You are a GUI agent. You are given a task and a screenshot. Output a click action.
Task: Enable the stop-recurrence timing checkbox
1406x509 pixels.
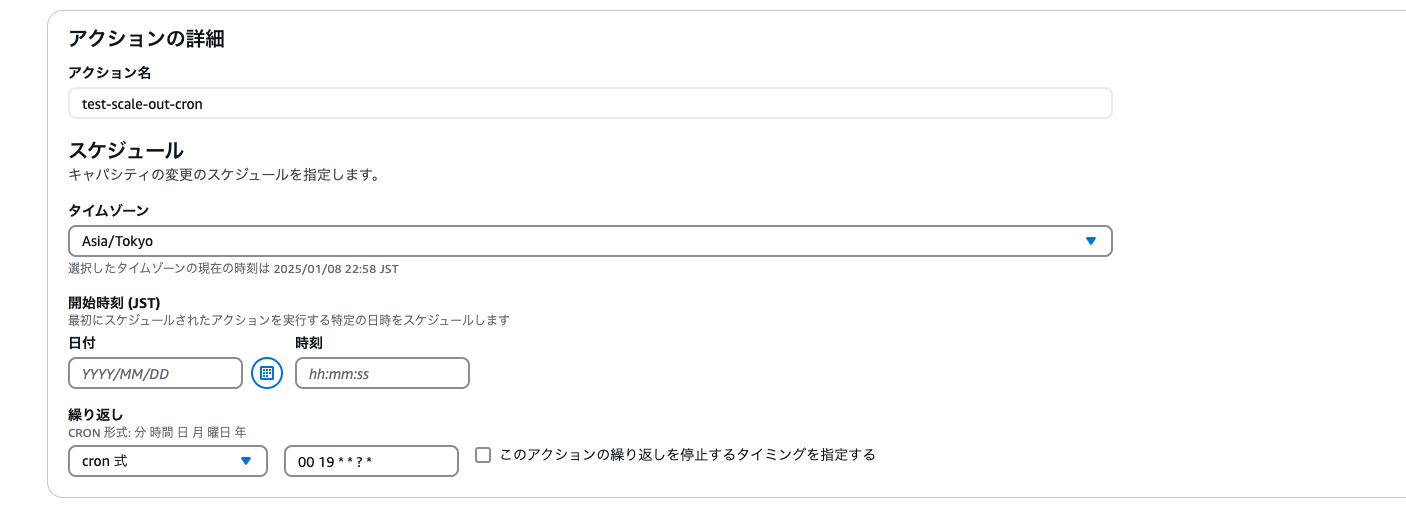483,455
